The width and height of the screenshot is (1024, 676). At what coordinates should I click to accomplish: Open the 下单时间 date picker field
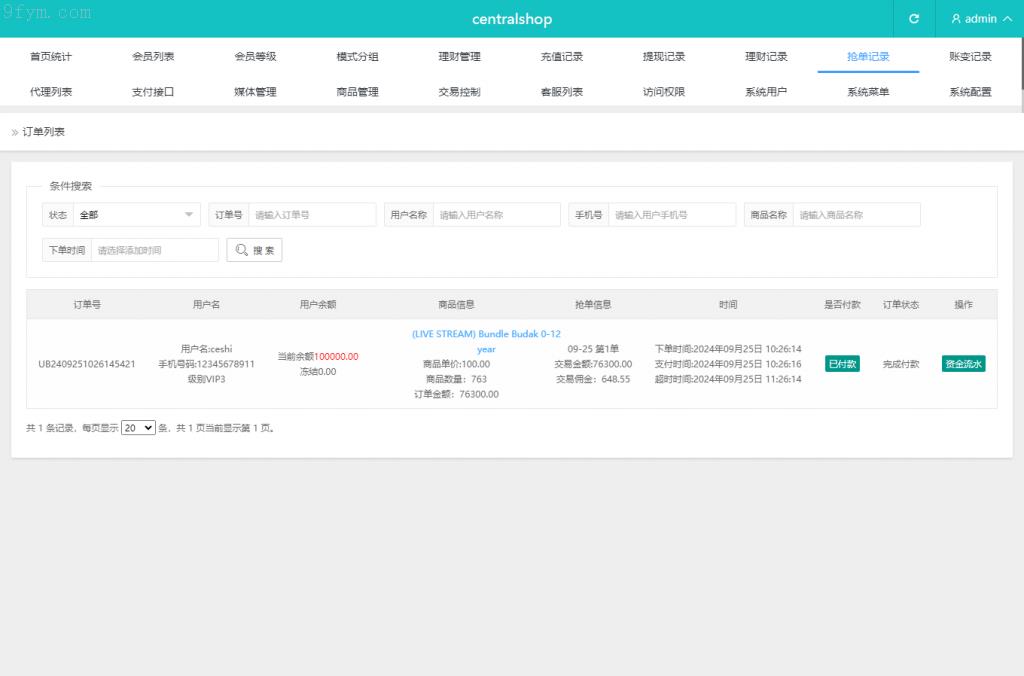coord(154,250)
